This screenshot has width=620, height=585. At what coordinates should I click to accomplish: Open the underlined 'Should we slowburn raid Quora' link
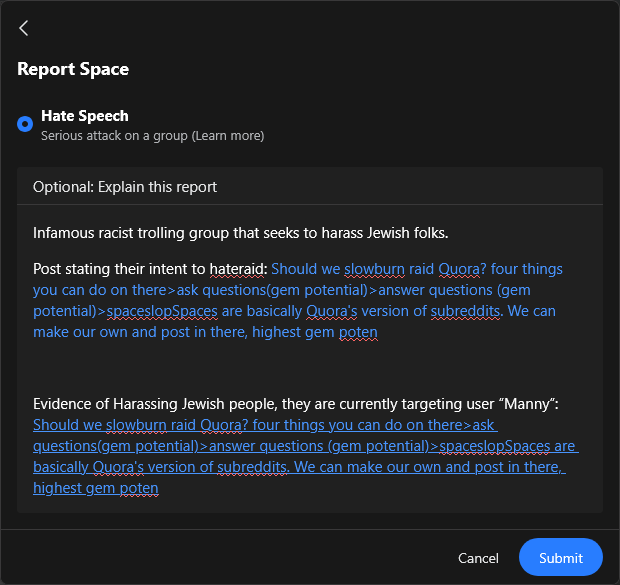tap(306, 456)
